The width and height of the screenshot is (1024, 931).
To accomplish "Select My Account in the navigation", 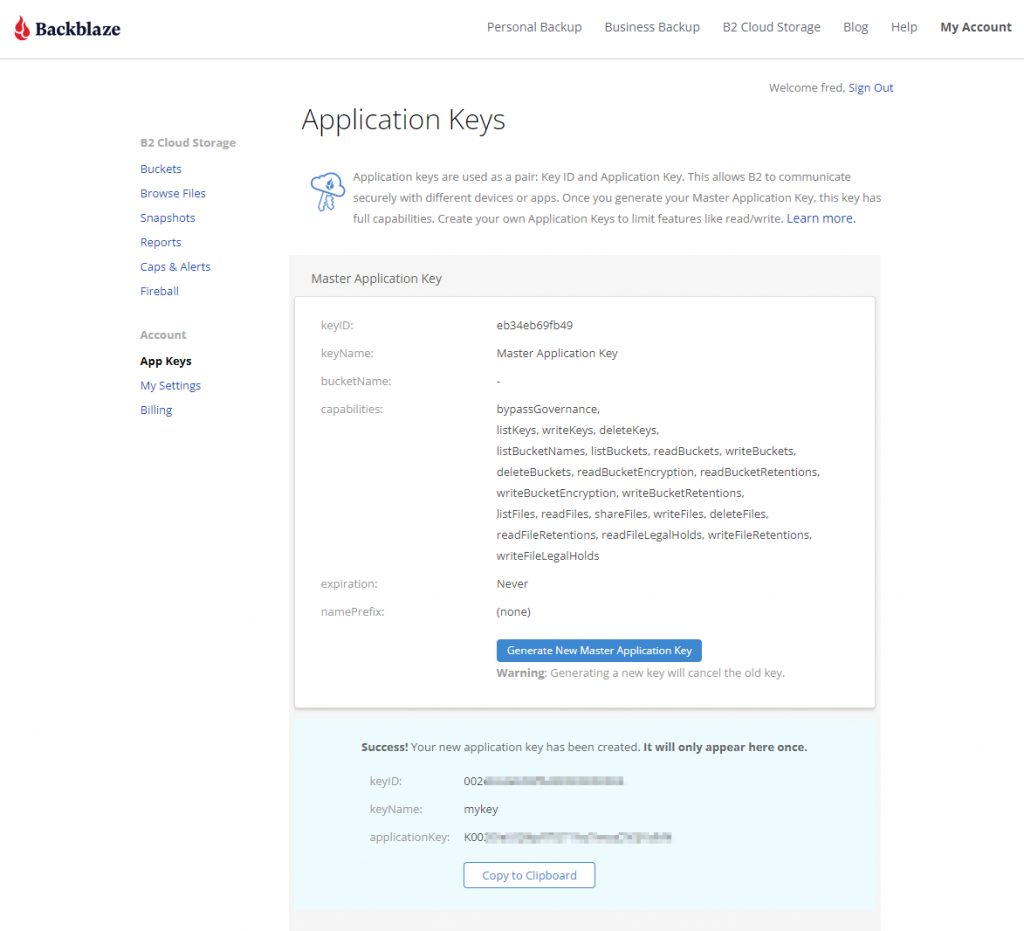I will tap(976, 27).
